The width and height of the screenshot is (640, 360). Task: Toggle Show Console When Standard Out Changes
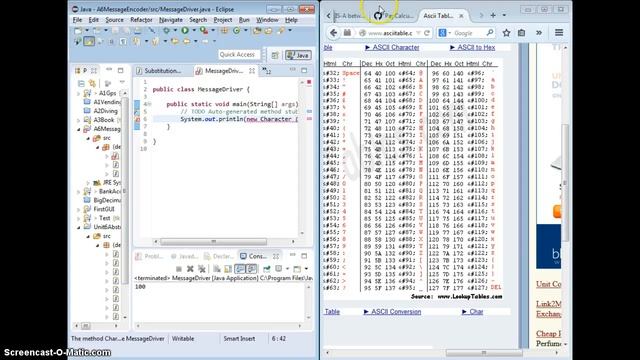point(240,269)
